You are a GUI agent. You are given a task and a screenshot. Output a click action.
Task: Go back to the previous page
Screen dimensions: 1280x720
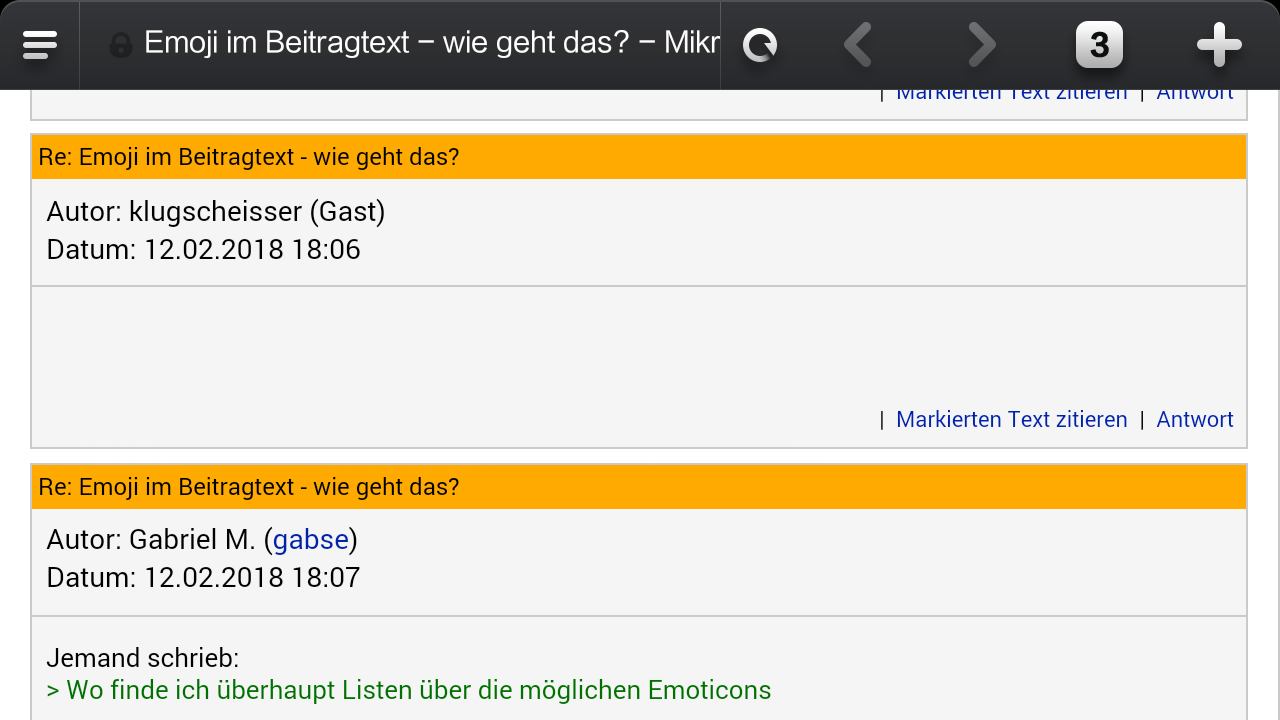[x=858, y=45]
